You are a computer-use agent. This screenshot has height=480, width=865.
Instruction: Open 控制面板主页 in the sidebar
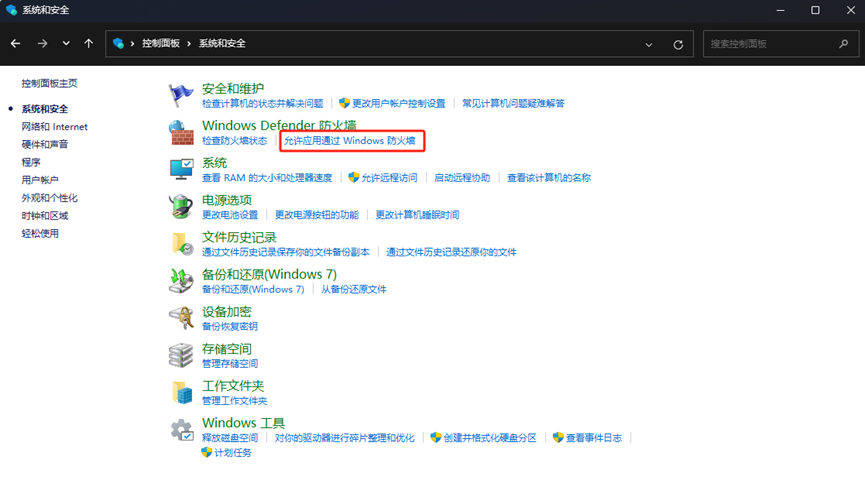[49, 83]
